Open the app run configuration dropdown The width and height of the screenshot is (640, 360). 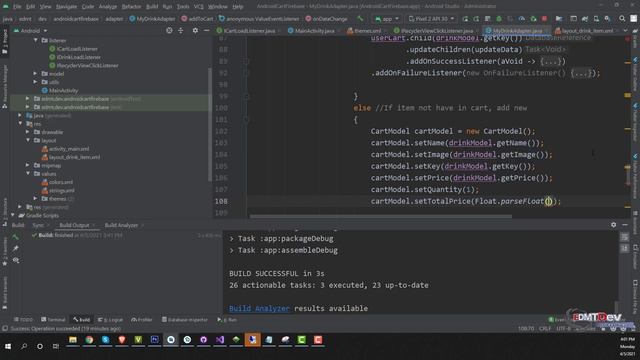tap(387, 19)
